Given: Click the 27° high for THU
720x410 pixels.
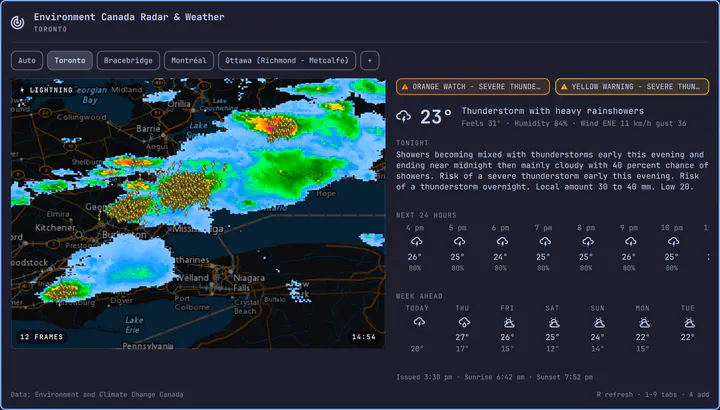Looking at the screenshot, I should (462, 337).
